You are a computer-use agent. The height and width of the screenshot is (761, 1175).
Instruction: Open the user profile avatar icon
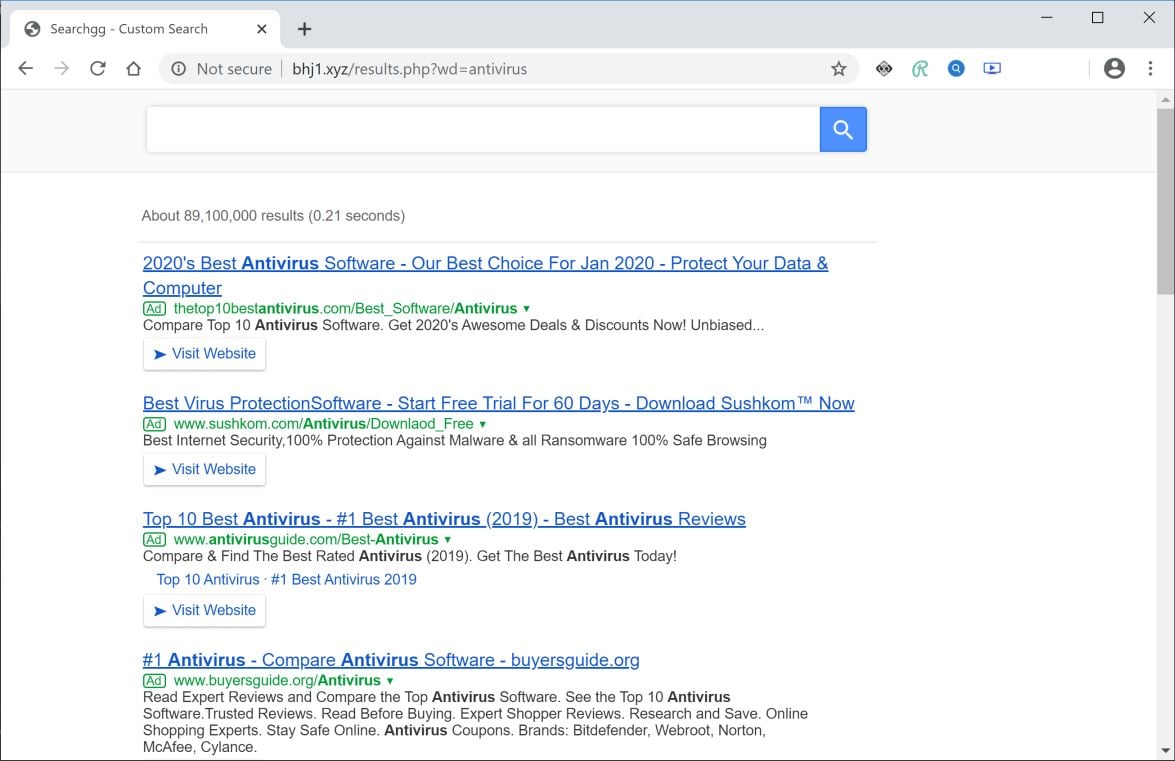click(1114, 69)
